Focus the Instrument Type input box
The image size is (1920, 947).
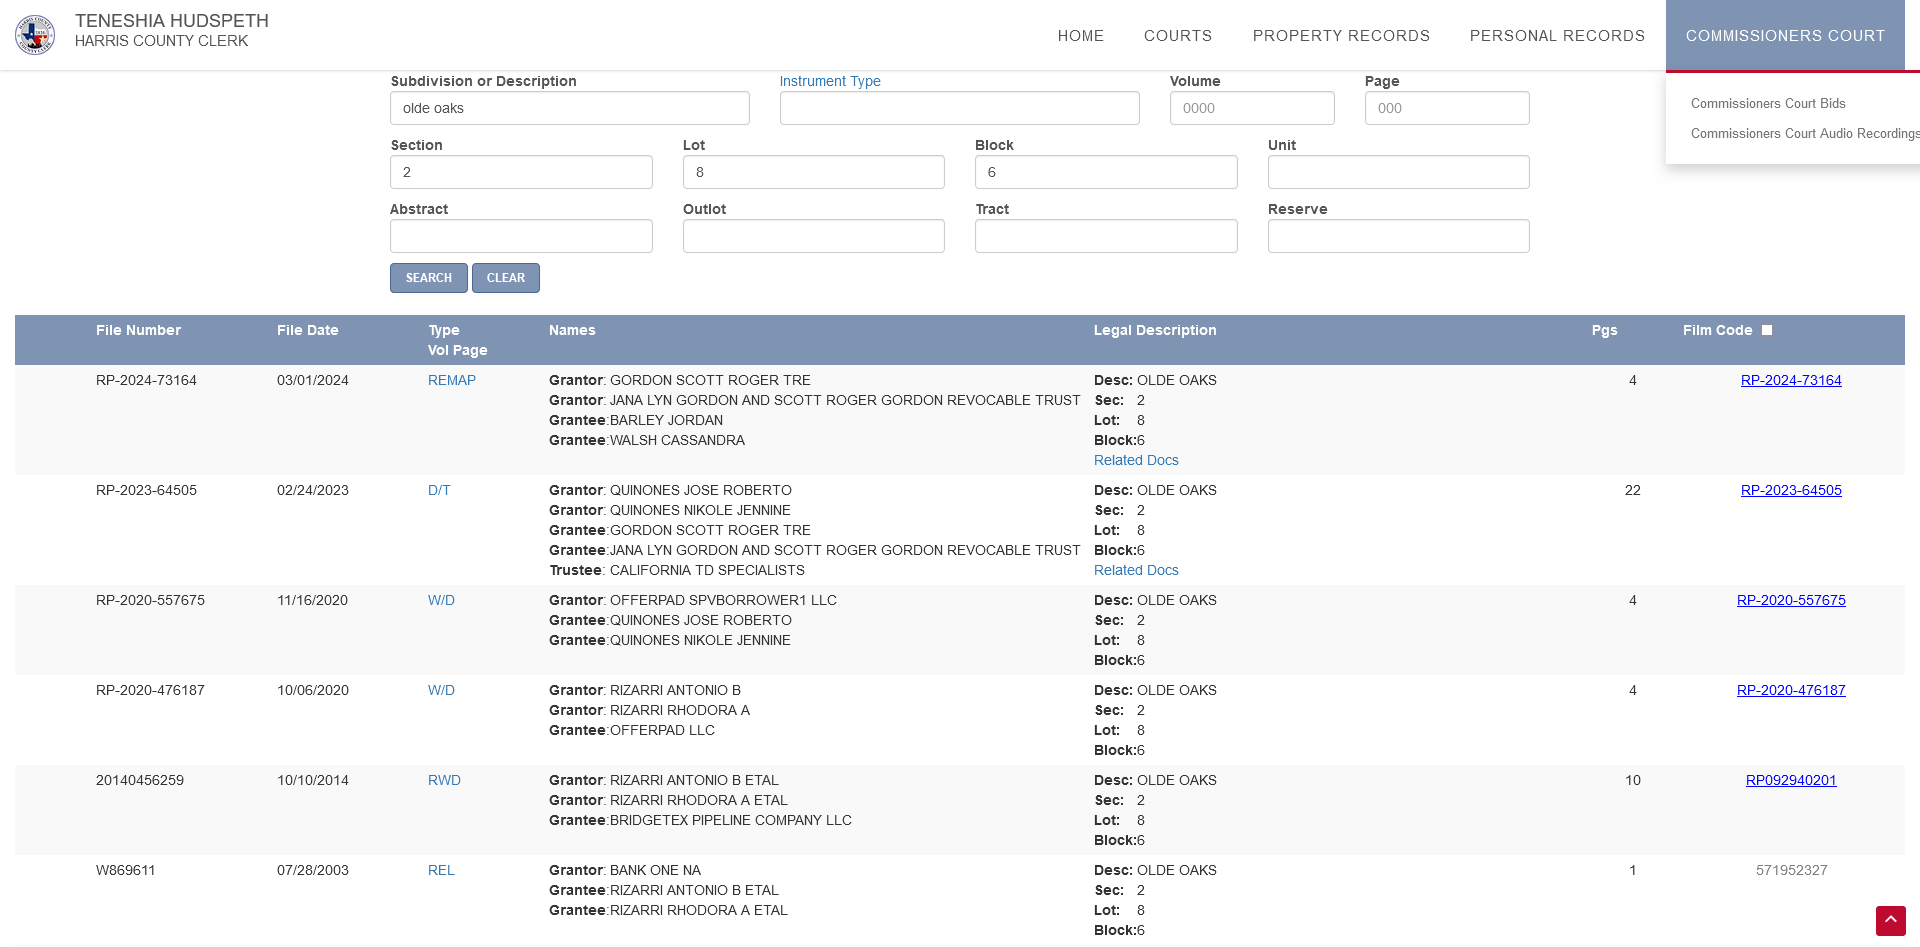(960, 108)
